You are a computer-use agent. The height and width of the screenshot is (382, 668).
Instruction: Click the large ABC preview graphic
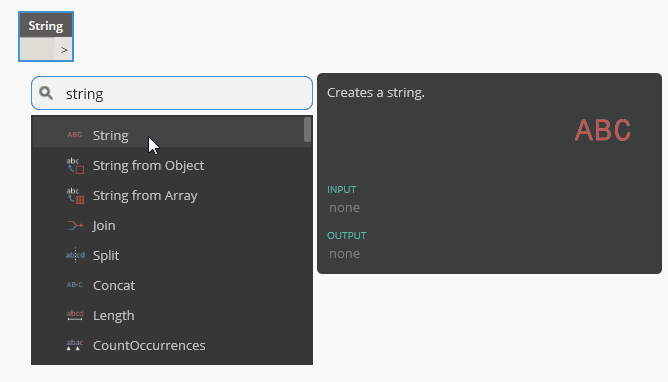pyautogui.click(x=602, y=130)
